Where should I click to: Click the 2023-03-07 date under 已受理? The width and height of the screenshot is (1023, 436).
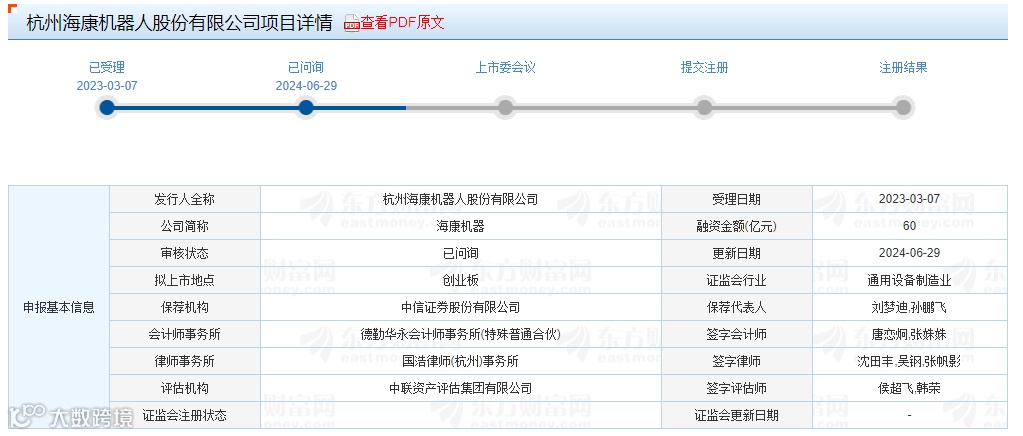pyautogui.click(x=107, y=86)
